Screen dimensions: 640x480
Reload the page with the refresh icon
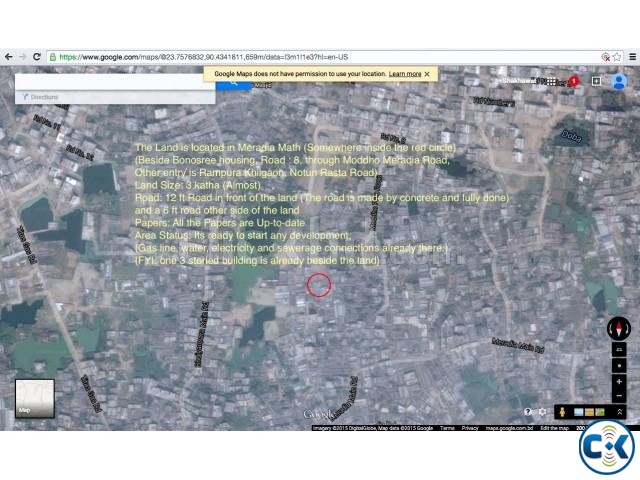[x=36, y=57]
